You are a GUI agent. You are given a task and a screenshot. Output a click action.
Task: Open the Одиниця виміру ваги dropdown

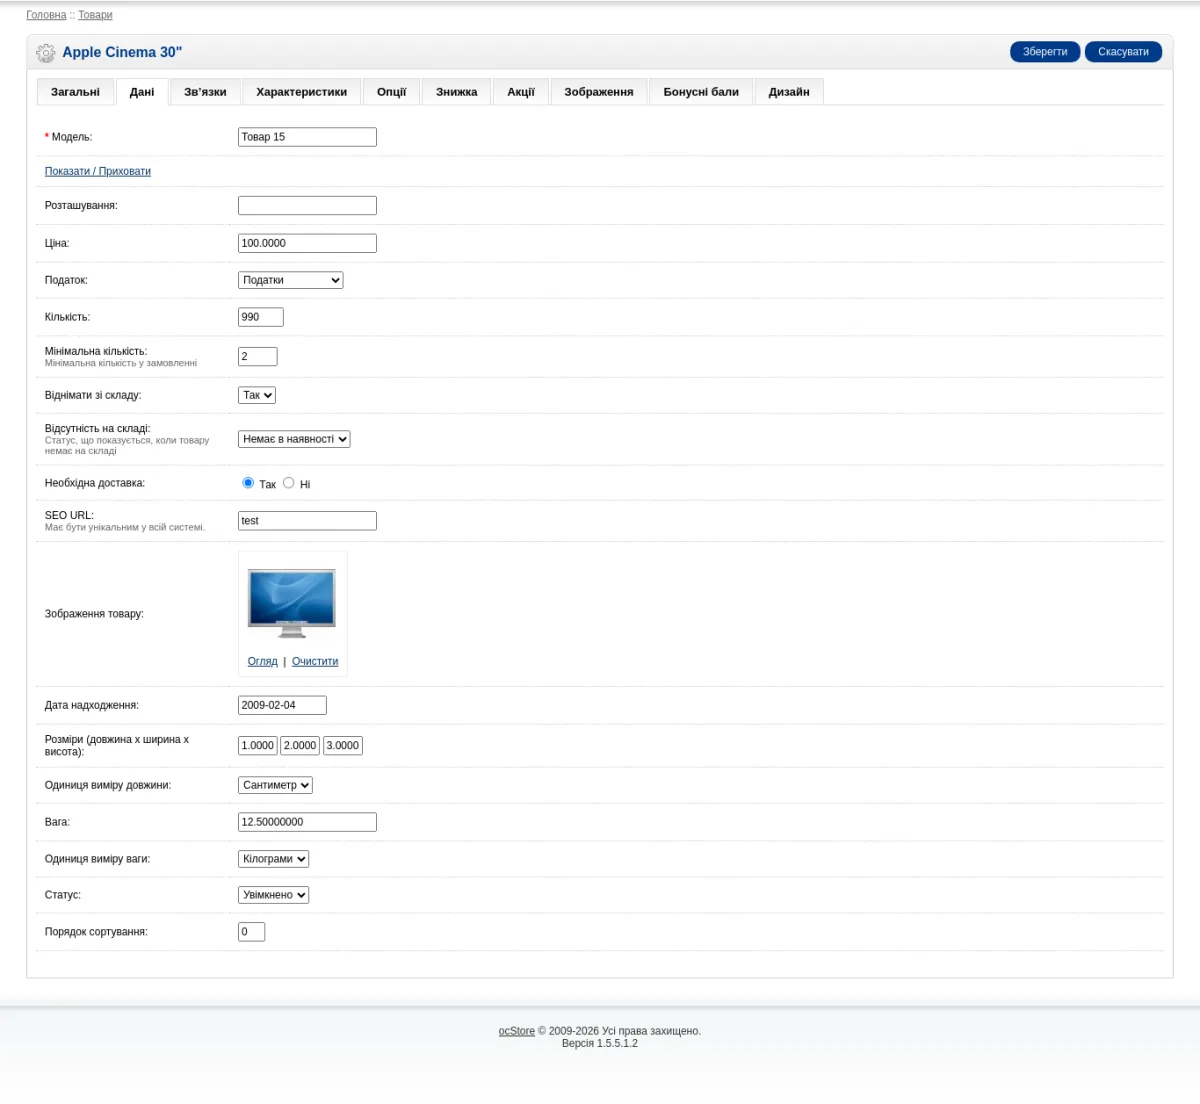point(273,859)
